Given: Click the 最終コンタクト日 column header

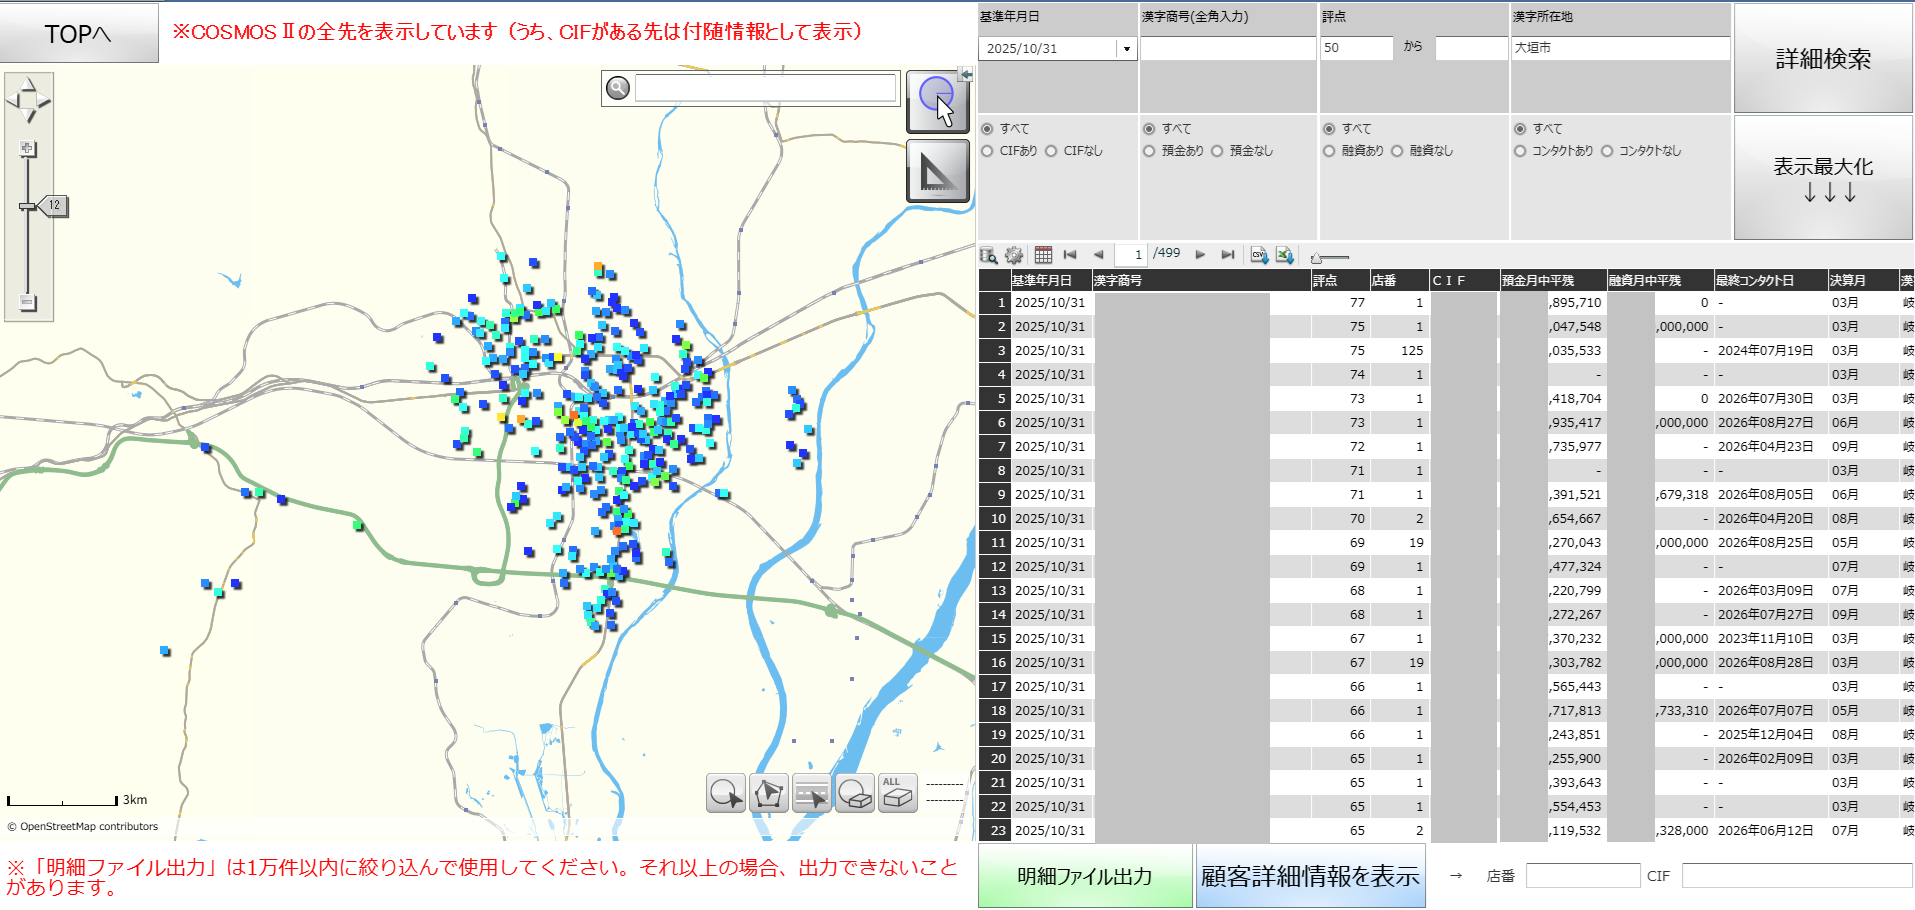Looking at the screenshot, I should 1770,281.
